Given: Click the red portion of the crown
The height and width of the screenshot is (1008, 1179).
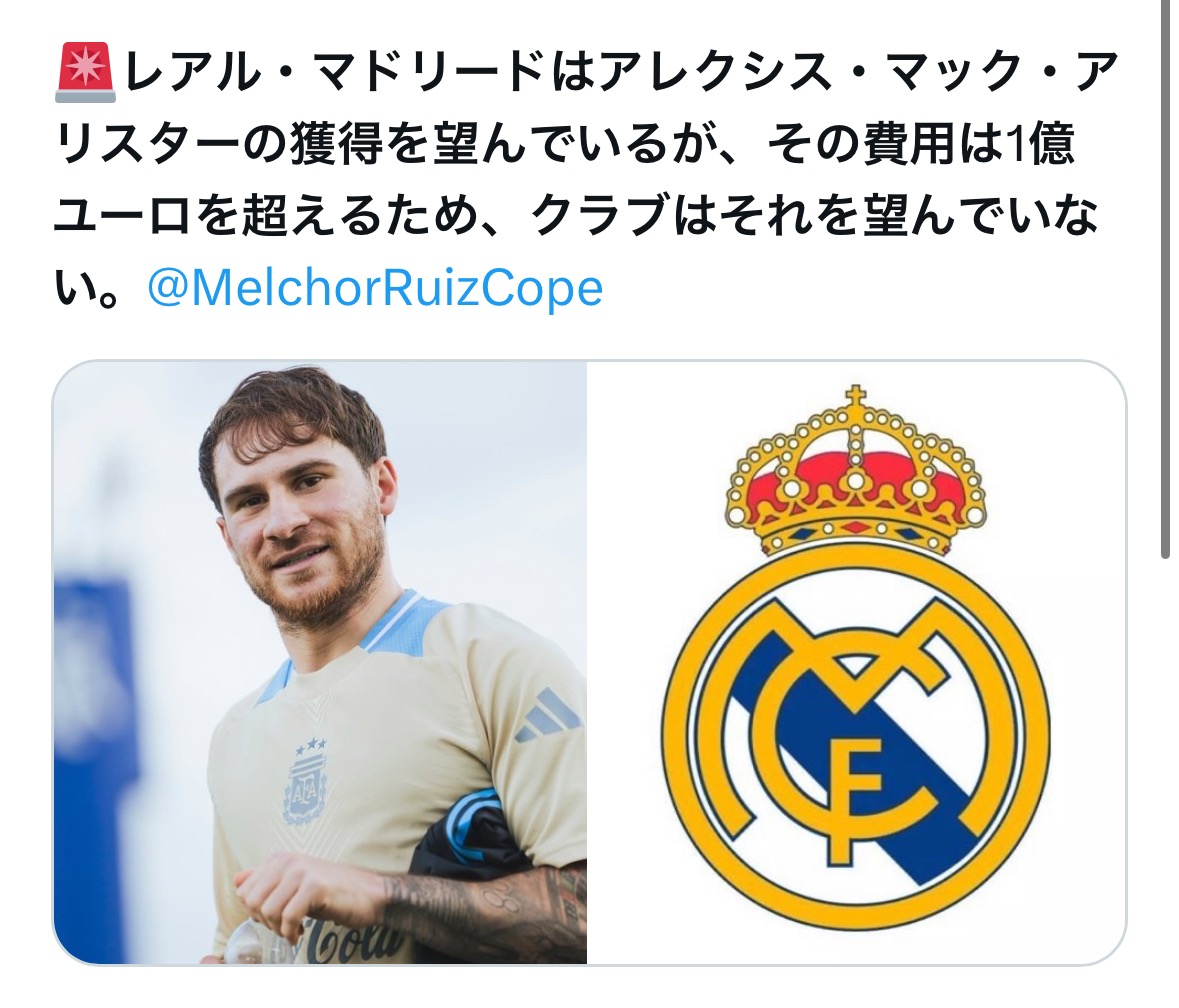Looking at the screenshot, I should tap(856, 481).
